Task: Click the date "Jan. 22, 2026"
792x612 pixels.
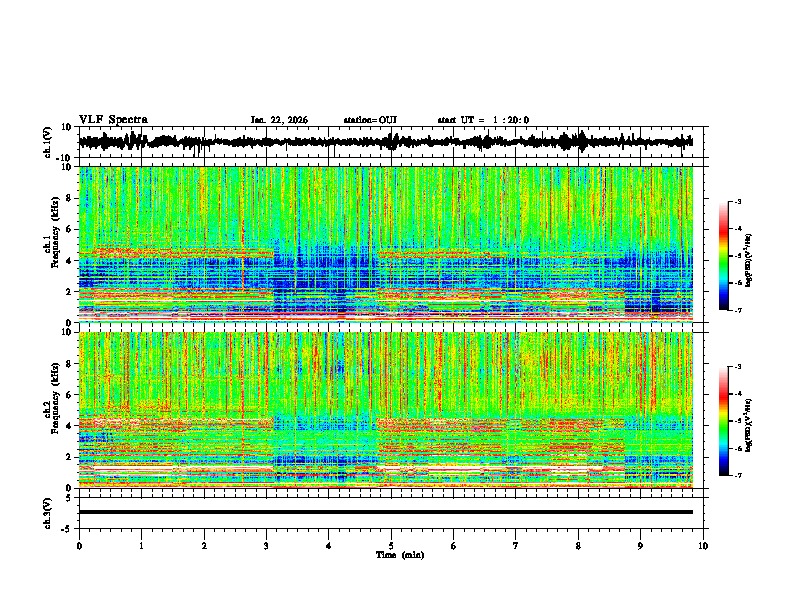Action: pos(279,120)
